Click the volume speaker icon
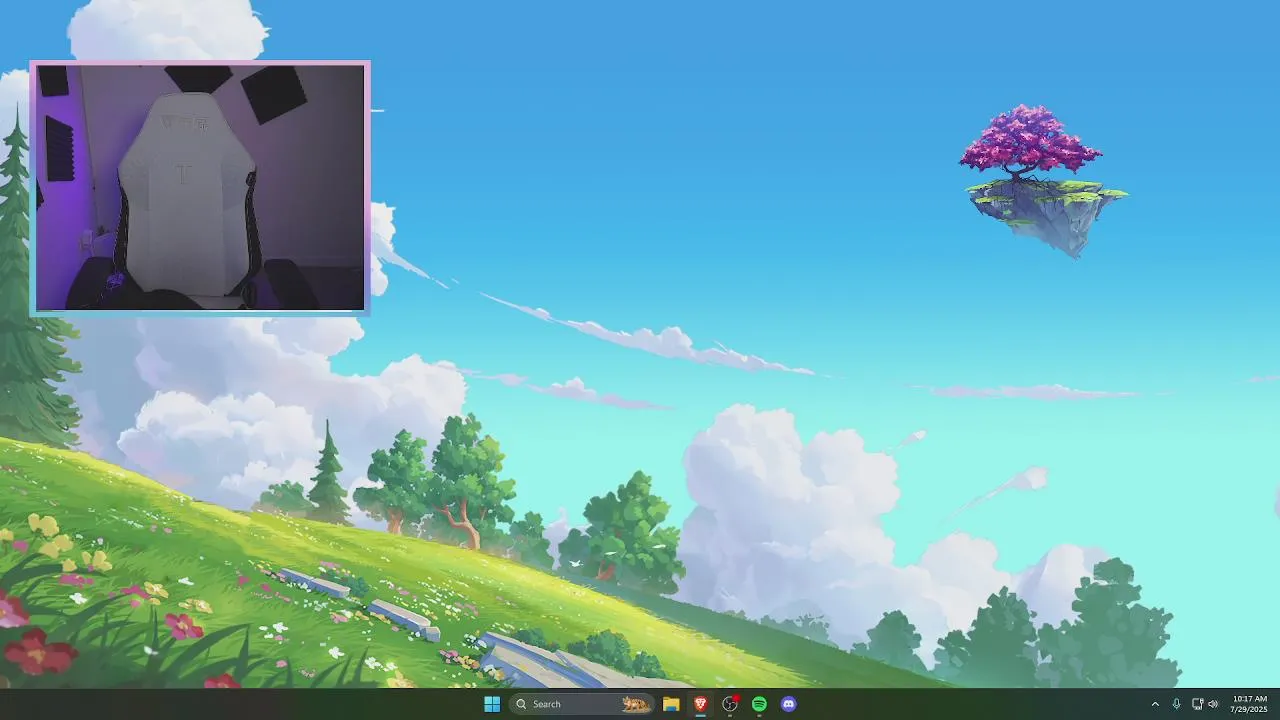The width and height of the screenshot is (1280, 720). point(1213,704)
